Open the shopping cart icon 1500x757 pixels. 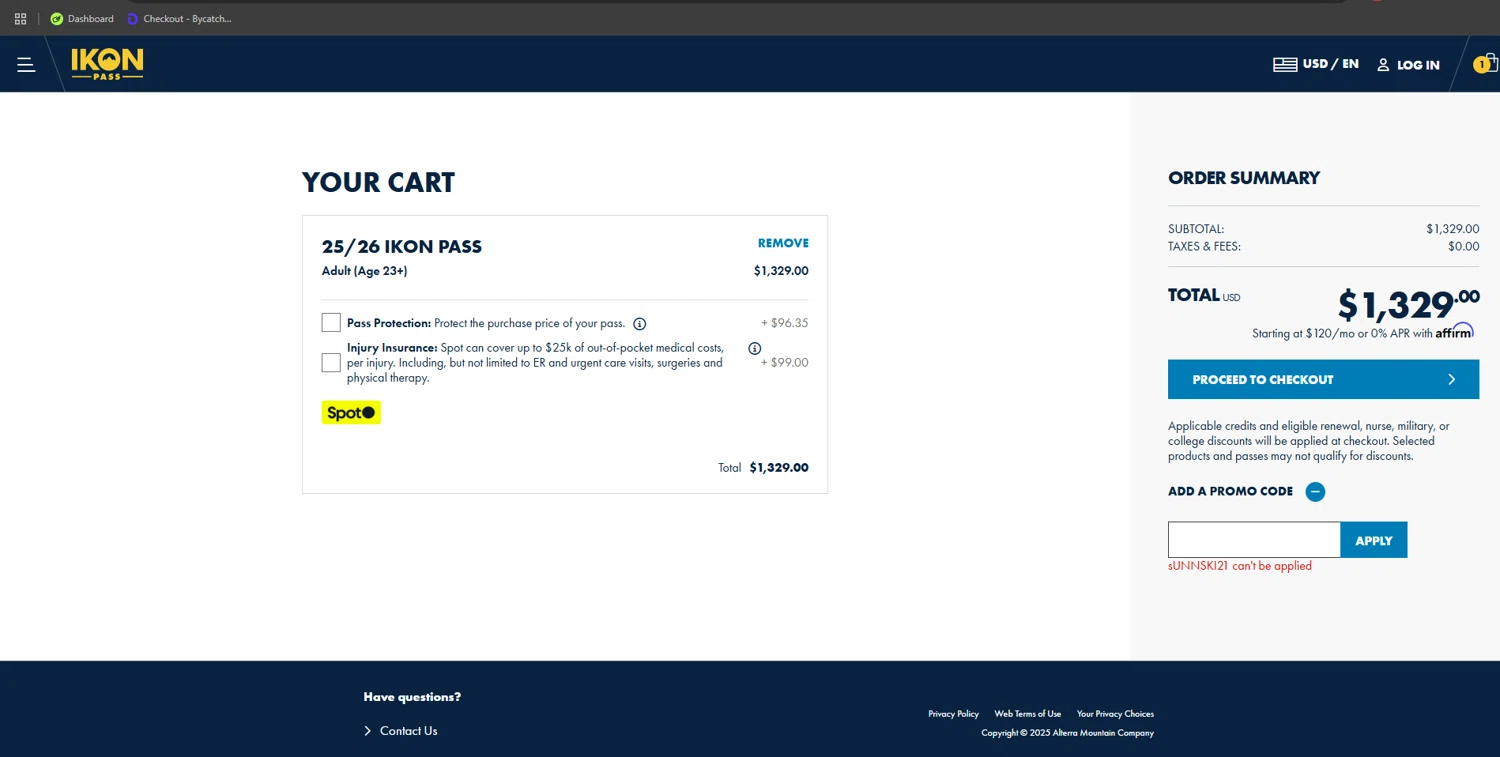pos(1486,64)
